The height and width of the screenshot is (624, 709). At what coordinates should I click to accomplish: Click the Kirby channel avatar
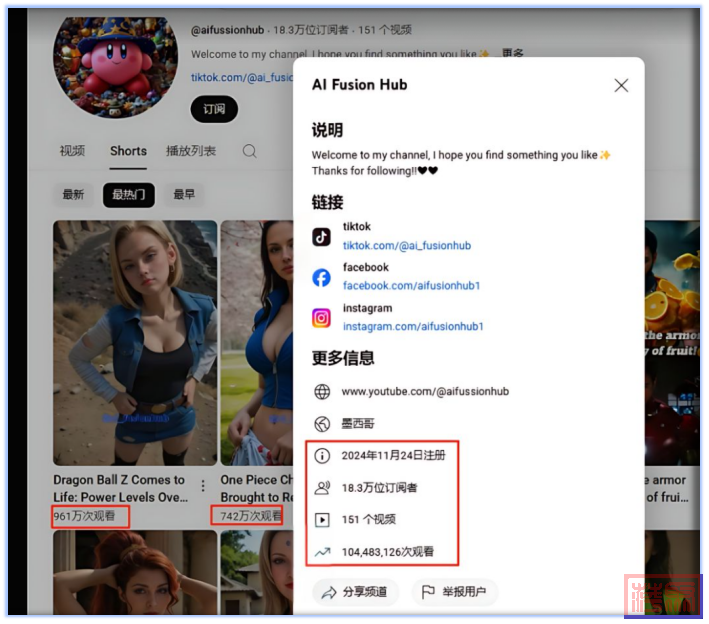115,67
